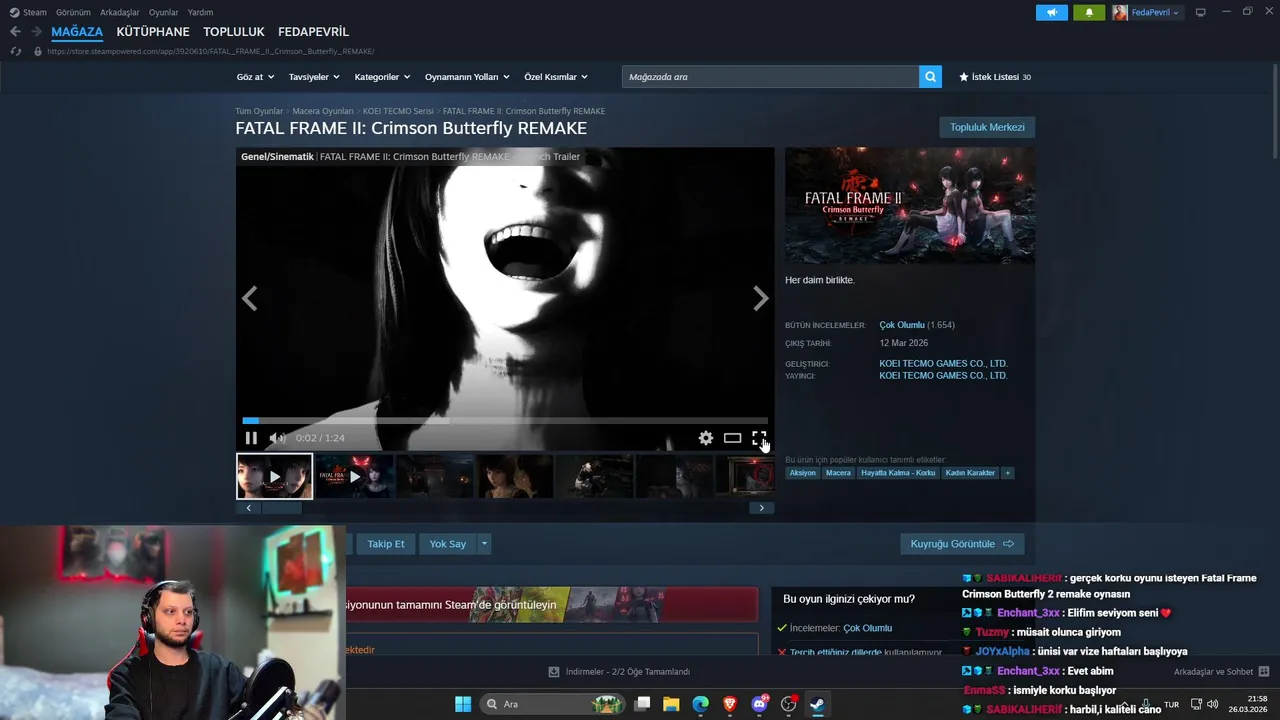1280x720 pixels.
Task: Select the Kadın Karakter tag
Action: coord(970,473)
